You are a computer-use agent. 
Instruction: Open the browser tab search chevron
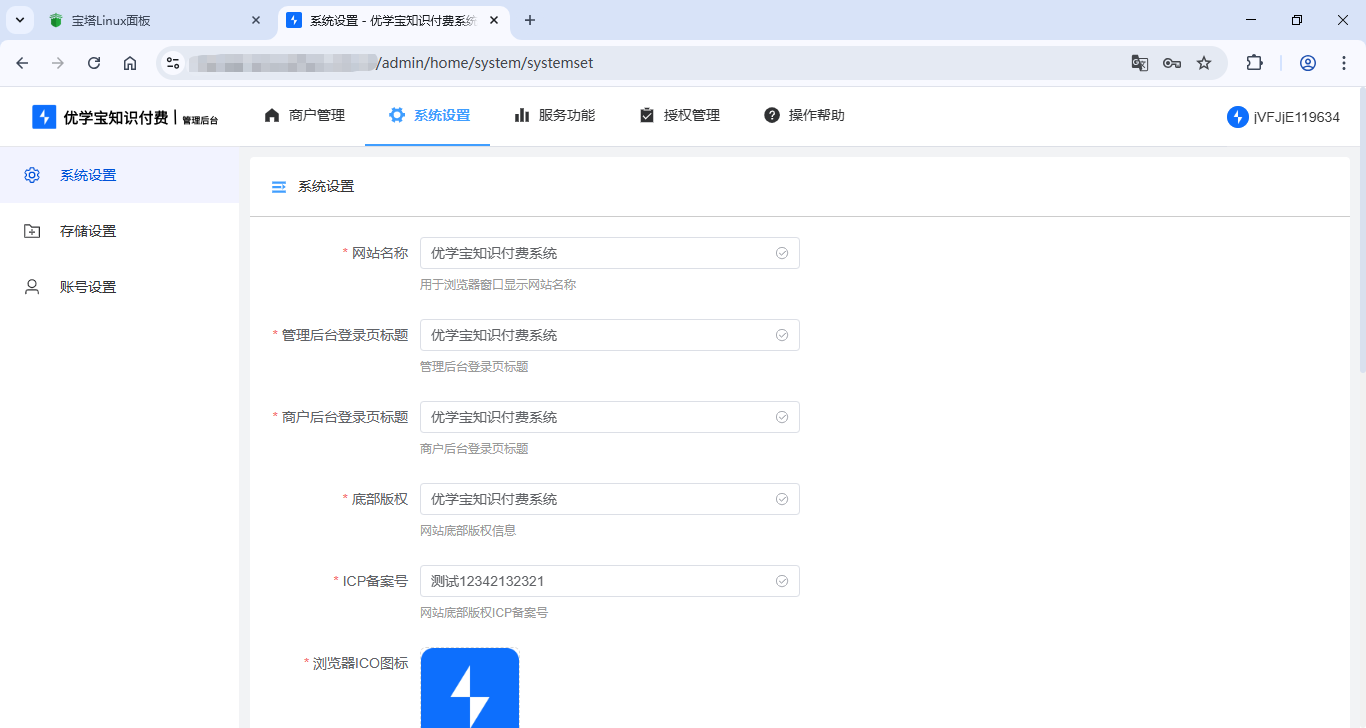19,19
